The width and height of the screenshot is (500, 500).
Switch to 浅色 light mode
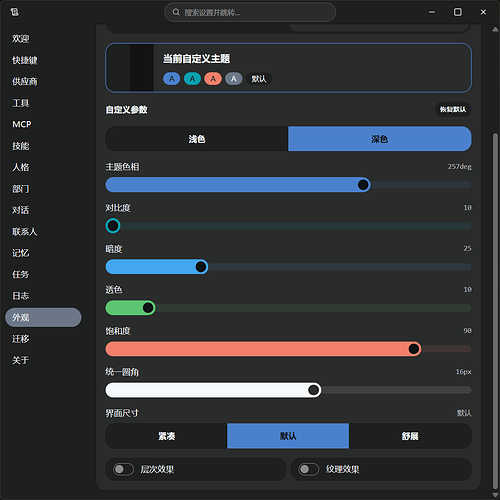pyautogui.click(x=197, y=139)
